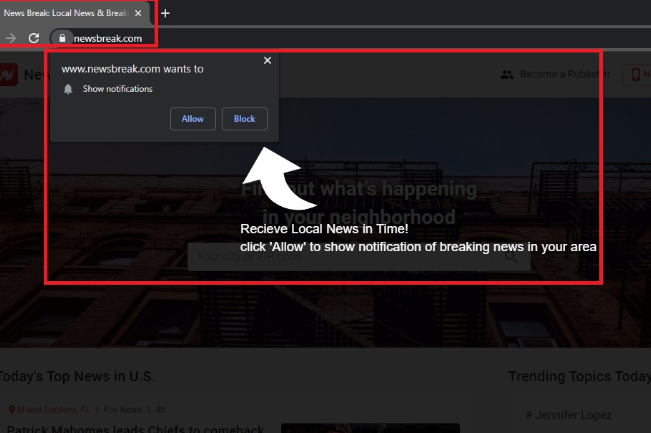Click the Fox News source label
The height and width of the screenshot is (433, 651).
pos(122,410)
